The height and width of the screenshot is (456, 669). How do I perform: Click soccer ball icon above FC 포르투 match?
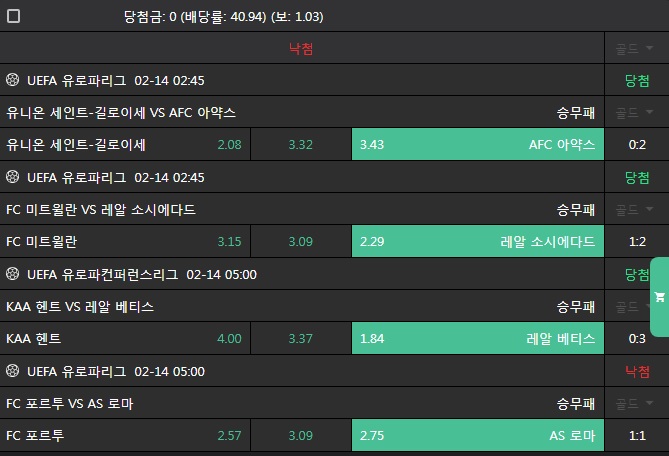13,371
